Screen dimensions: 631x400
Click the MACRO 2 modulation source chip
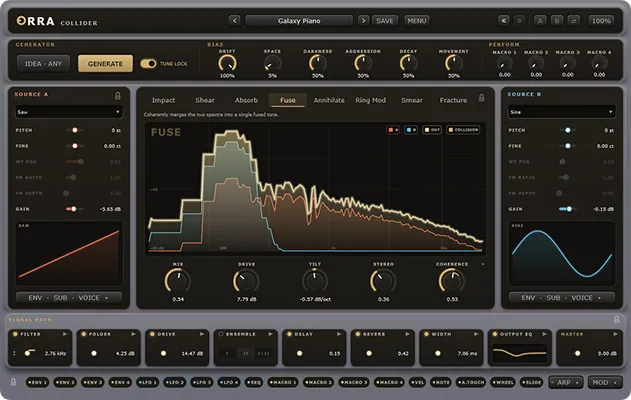318,382
